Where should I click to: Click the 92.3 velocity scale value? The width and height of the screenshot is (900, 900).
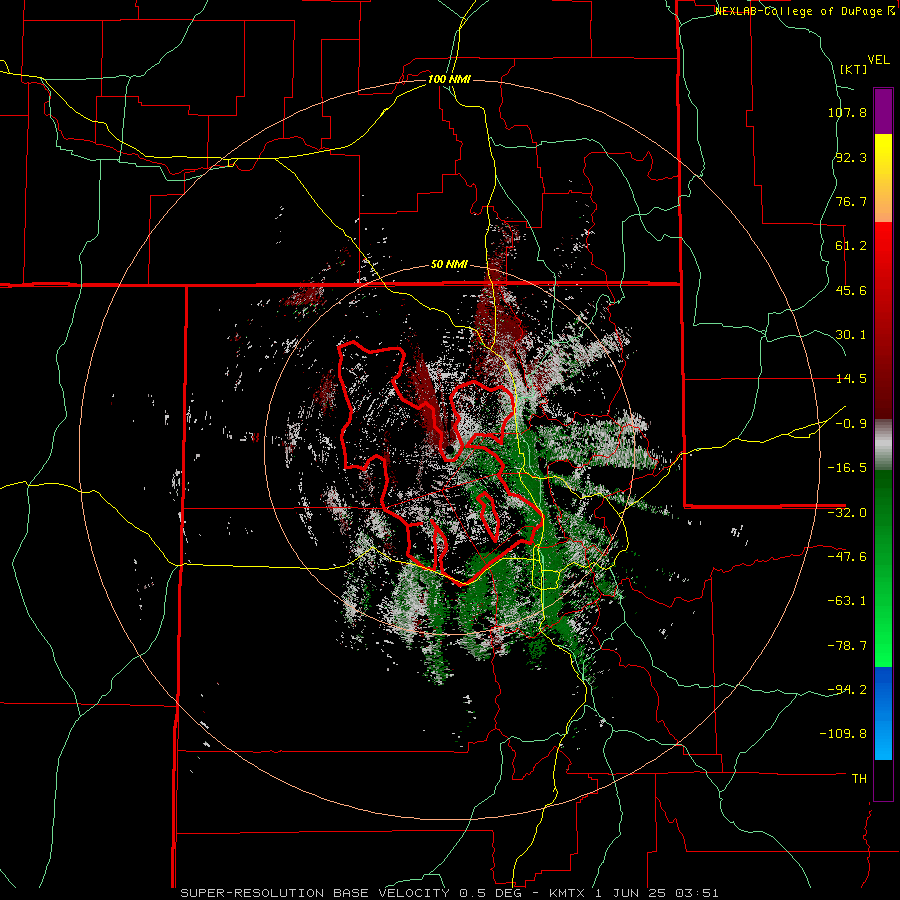tap(851, 157)
